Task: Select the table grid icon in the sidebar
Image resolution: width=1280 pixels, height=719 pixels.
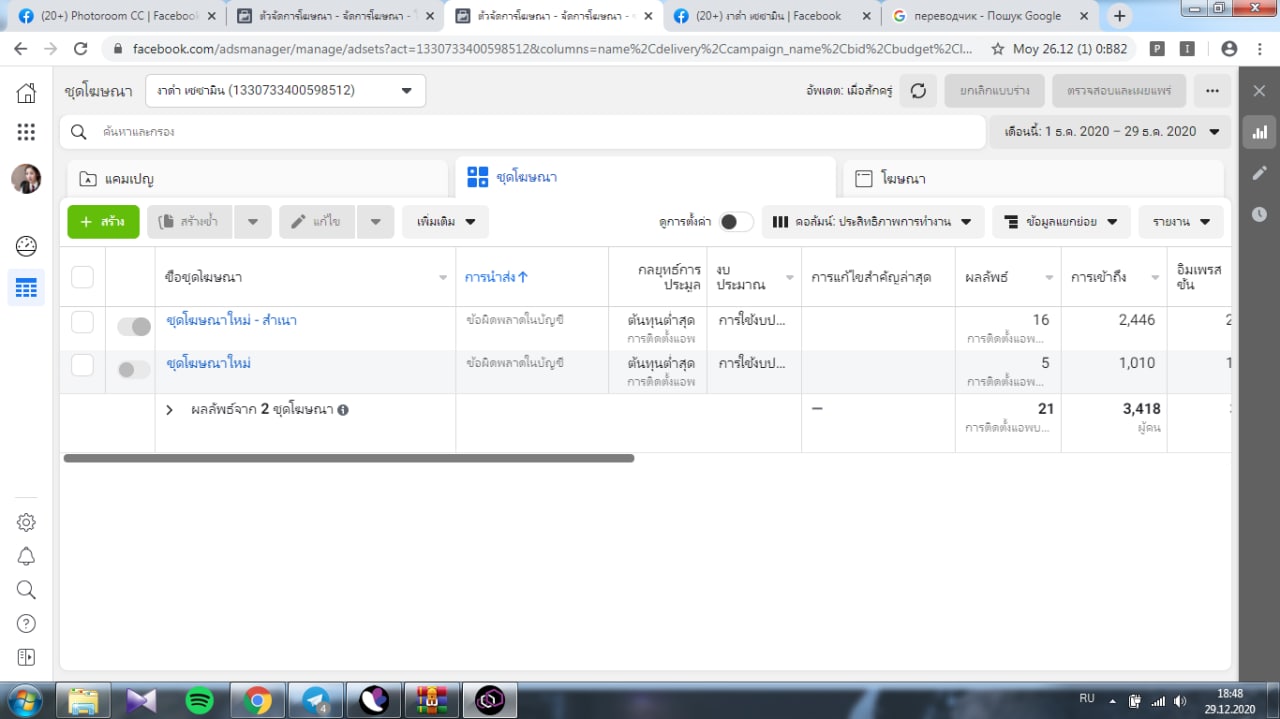Action: click(26, 289)
